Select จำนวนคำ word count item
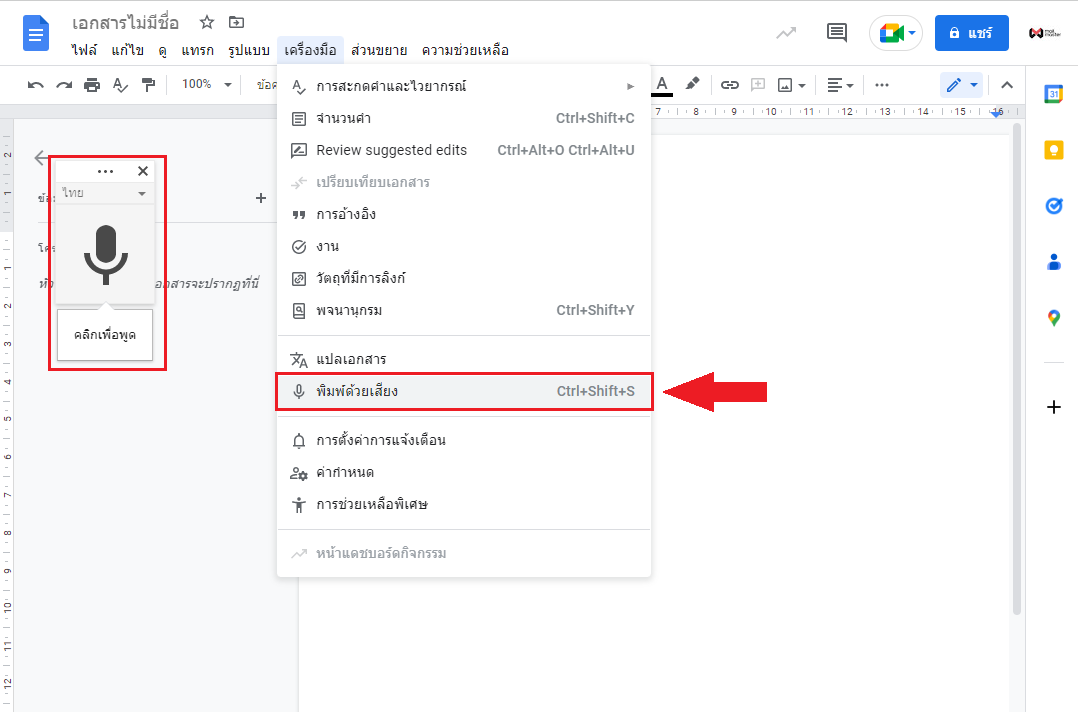Image resolution: width=1078 pixels, height=712 pixels. (464, 118)
